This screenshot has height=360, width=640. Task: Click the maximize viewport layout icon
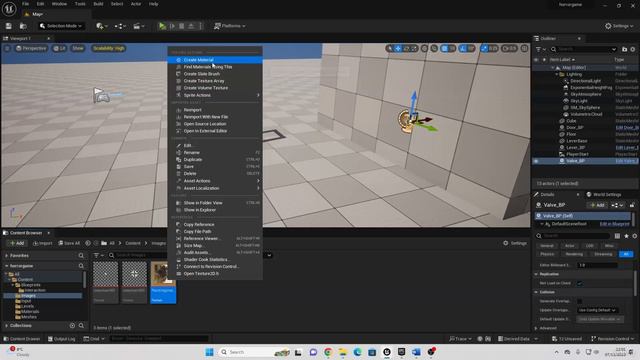coord(524,49)
